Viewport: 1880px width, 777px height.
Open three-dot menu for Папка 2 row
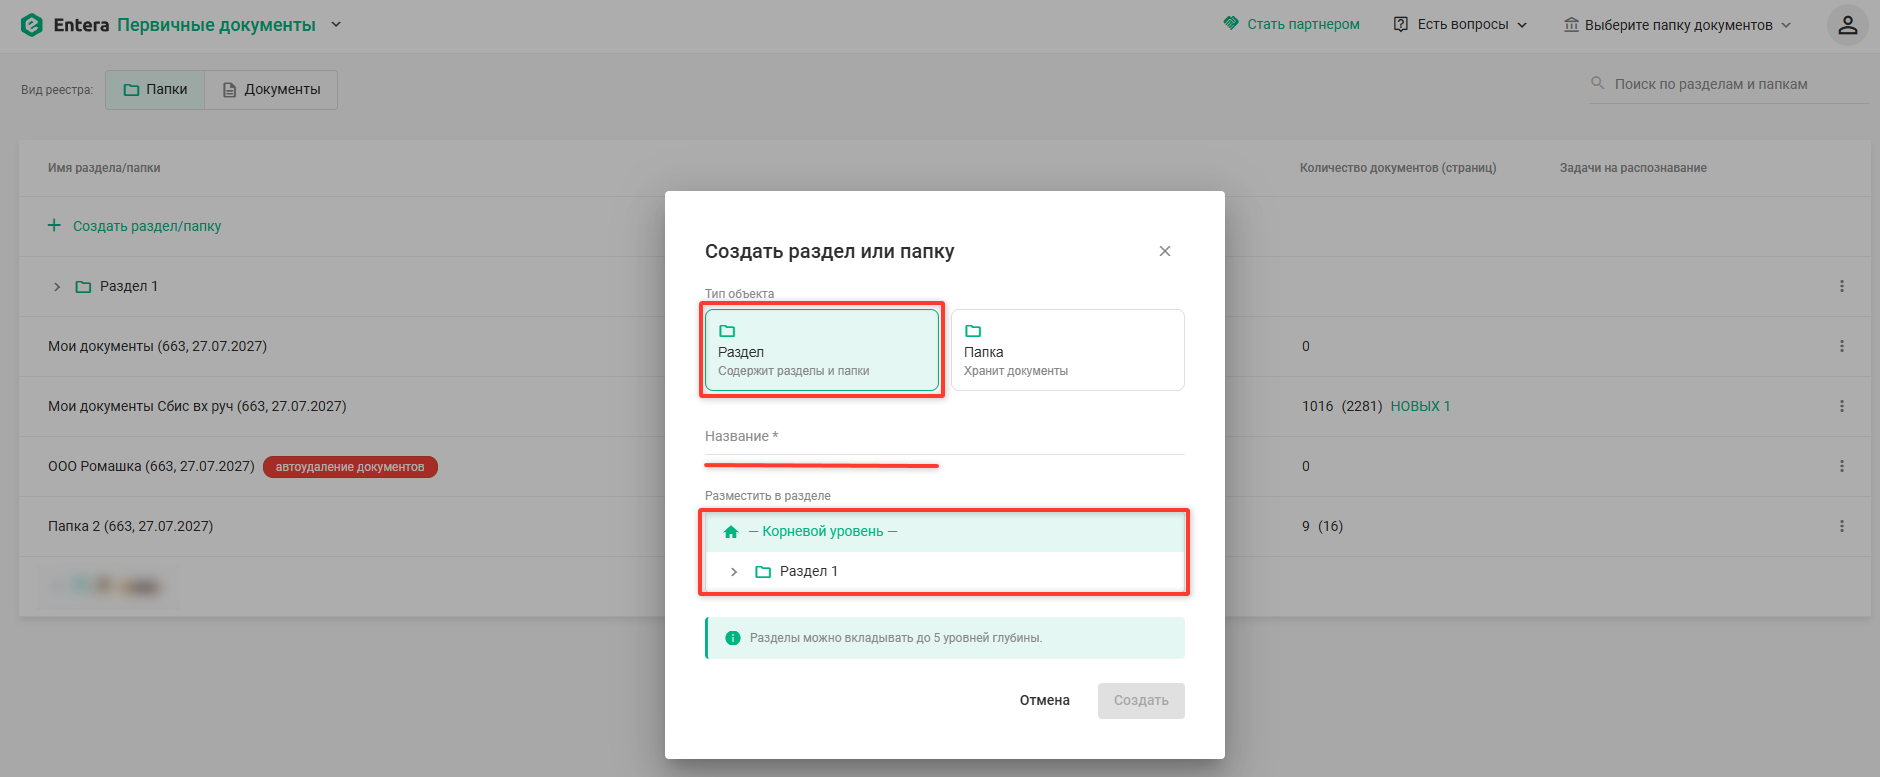point(1841,526)
